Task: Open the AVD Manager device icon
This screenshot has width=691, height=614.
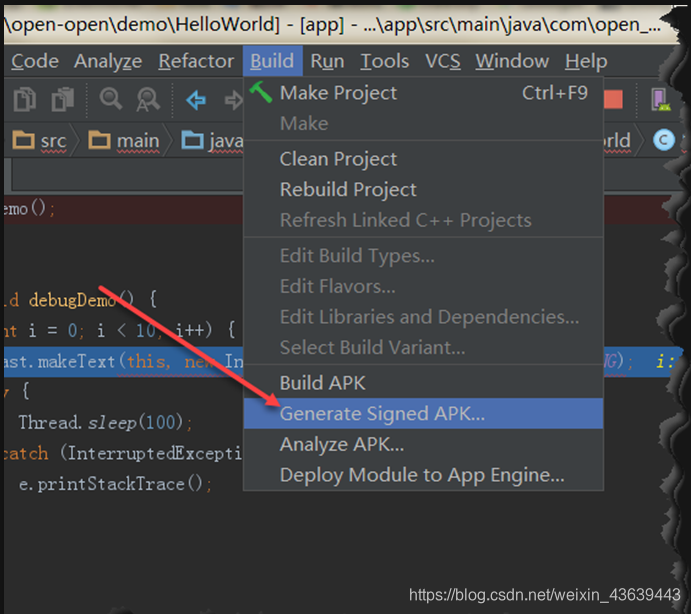Action: pos(660,99)
